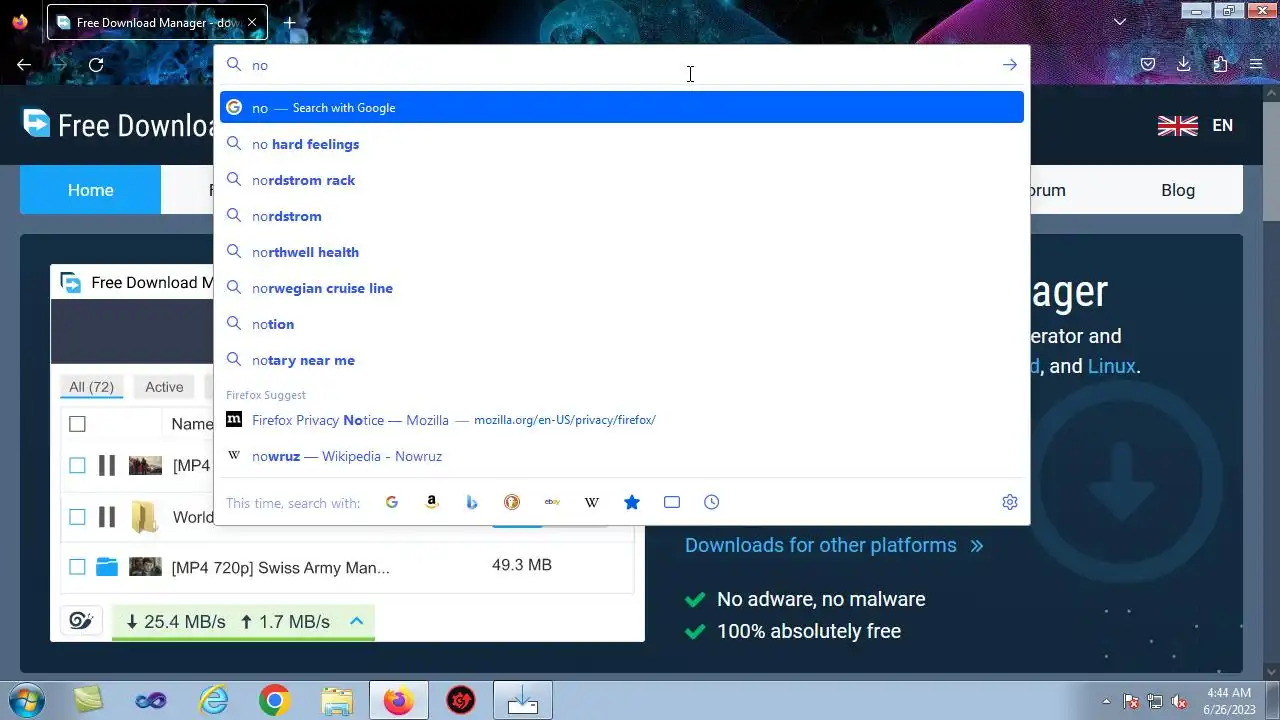Choose the 'no hard feelings' suggestion
1280x720 pixels.
tap(622, 144)
